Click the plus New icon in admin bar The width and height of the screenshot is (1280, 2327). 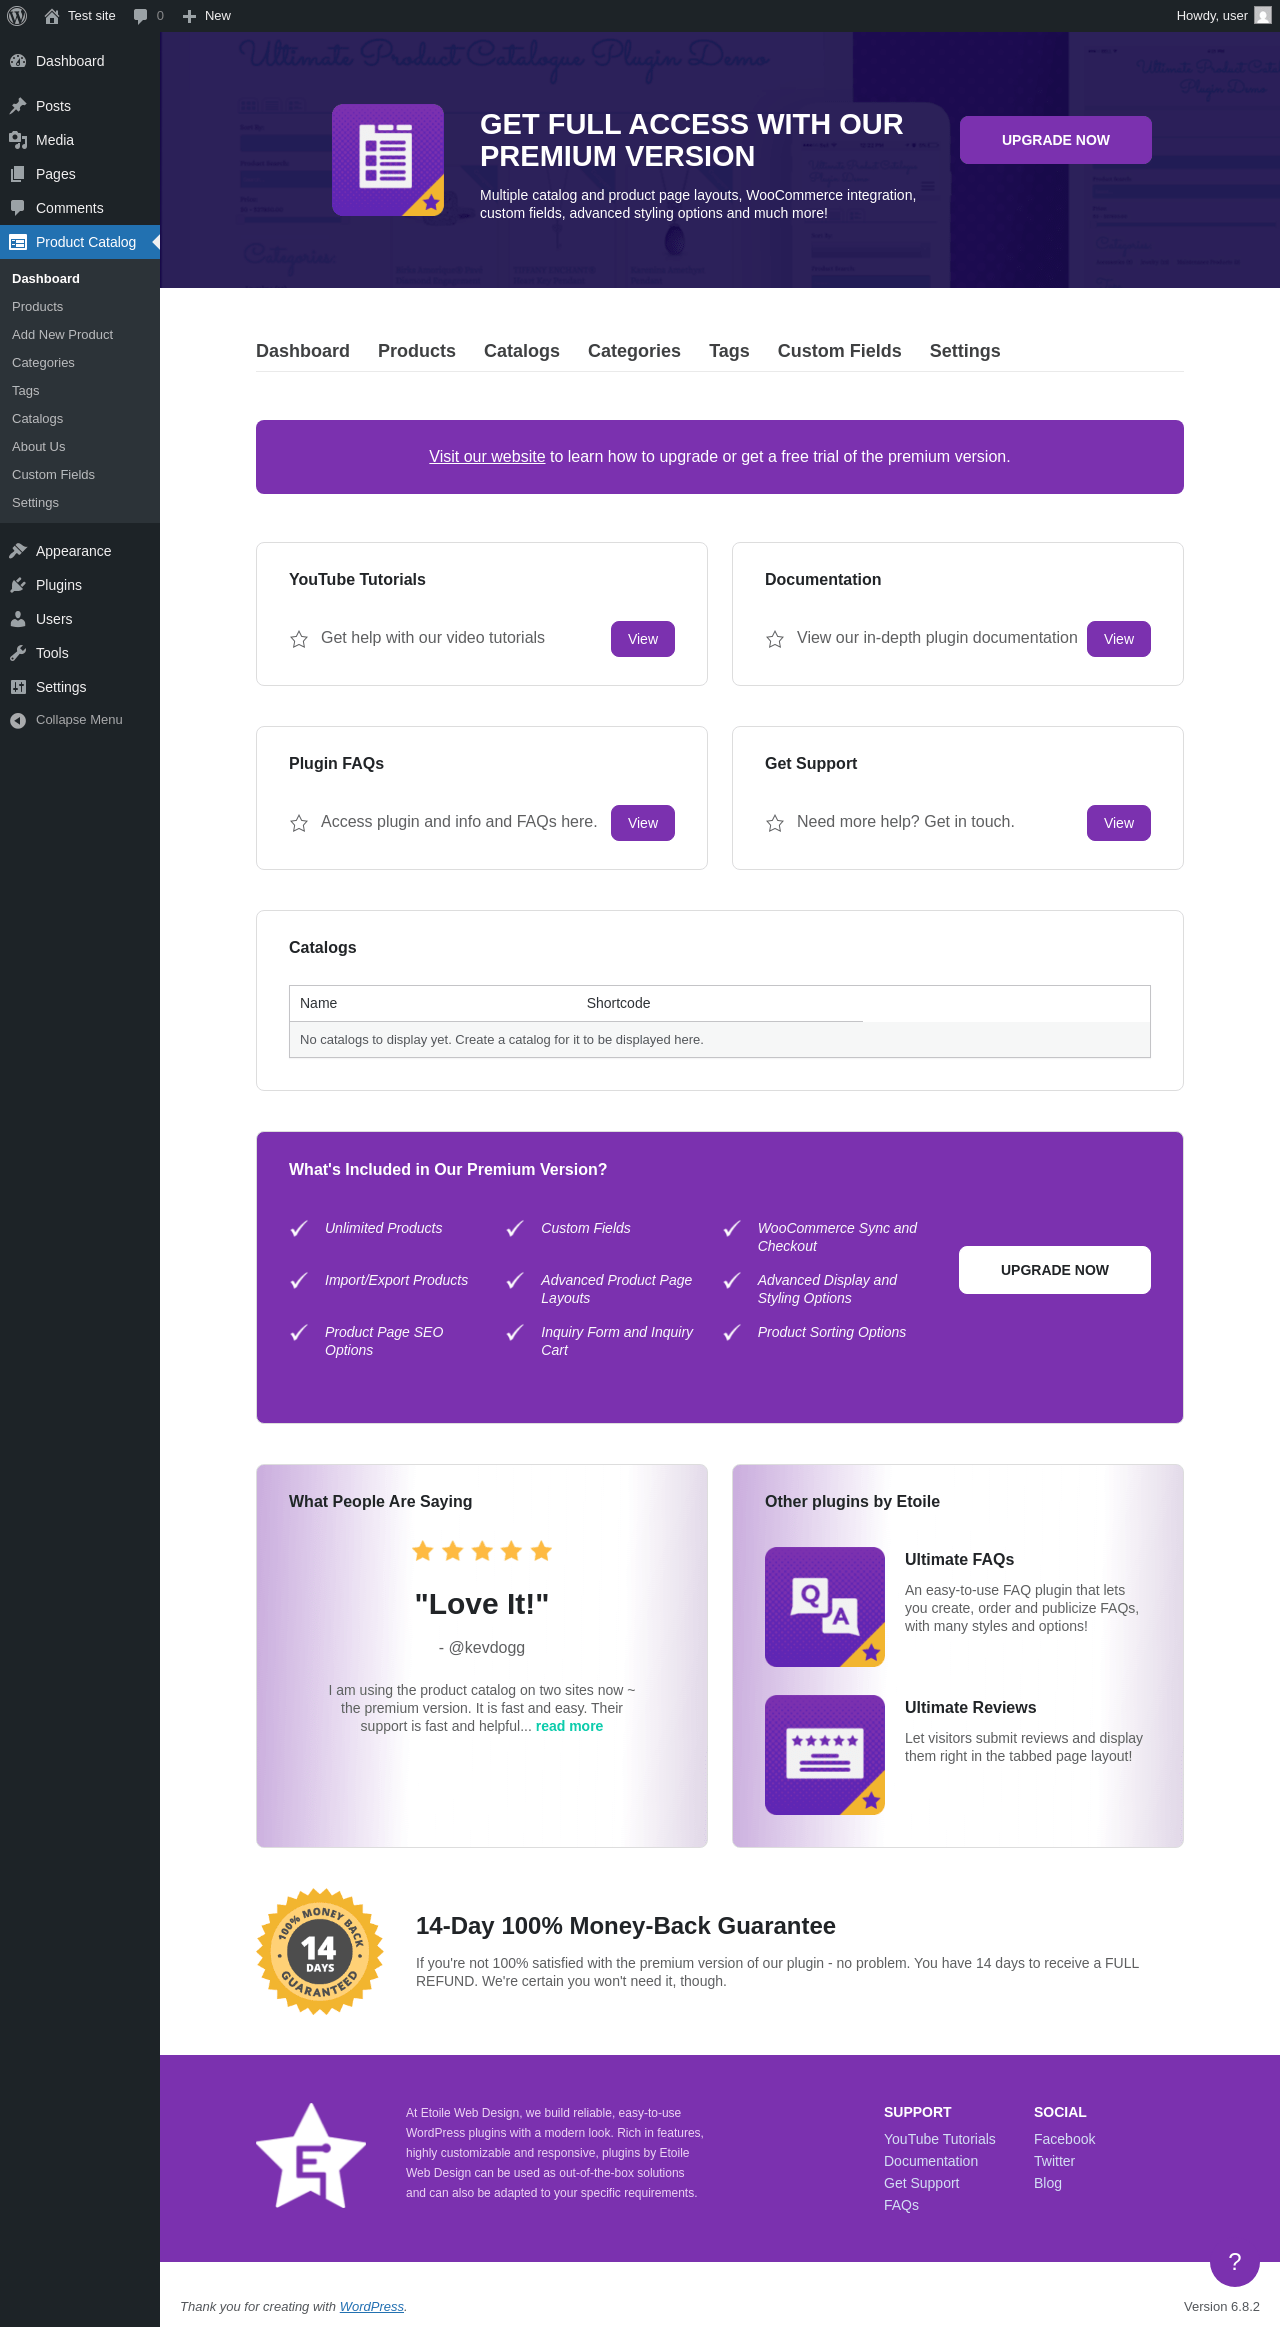[189, 16]
